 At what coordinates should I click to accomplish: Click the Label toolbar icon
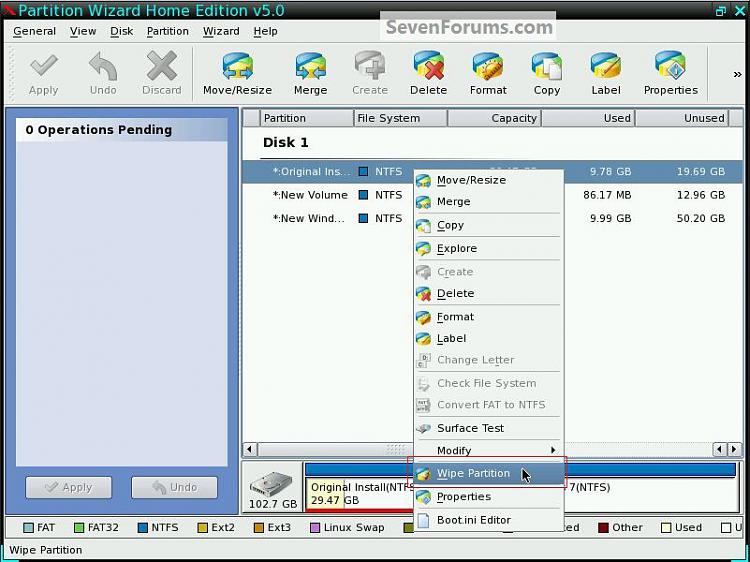coord(606,66)
